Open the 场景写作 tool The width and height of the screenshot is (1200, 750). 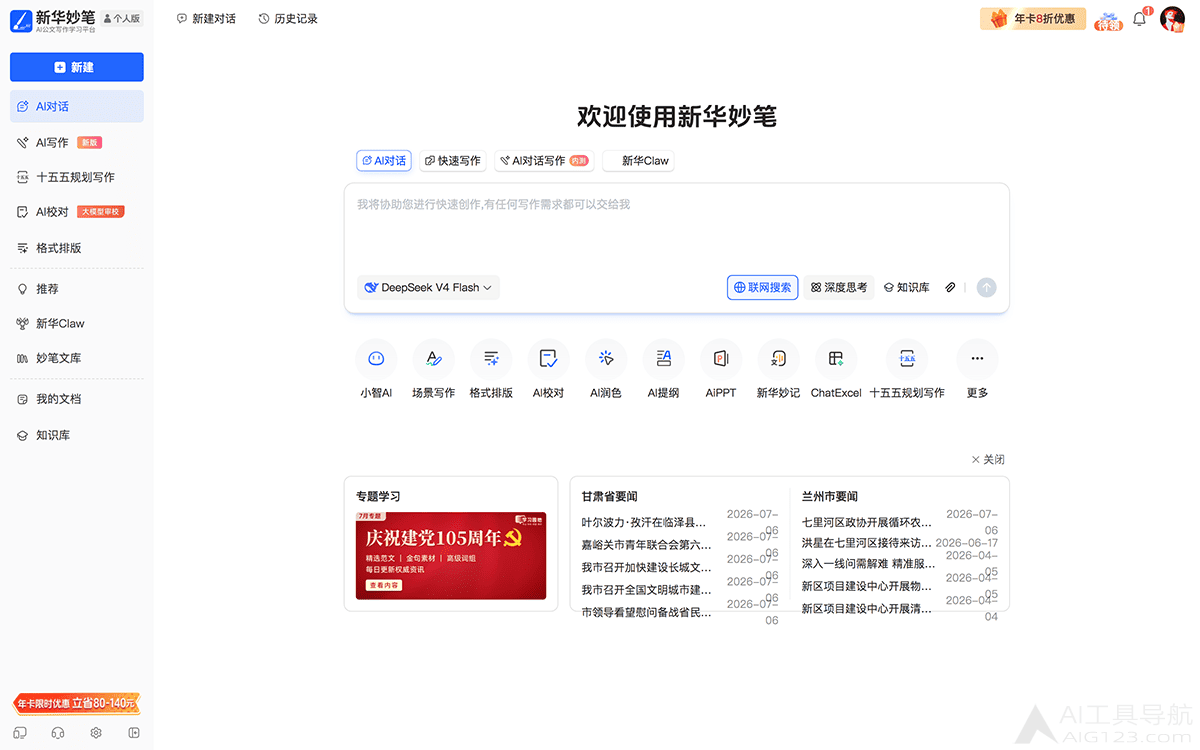(433, 369)
